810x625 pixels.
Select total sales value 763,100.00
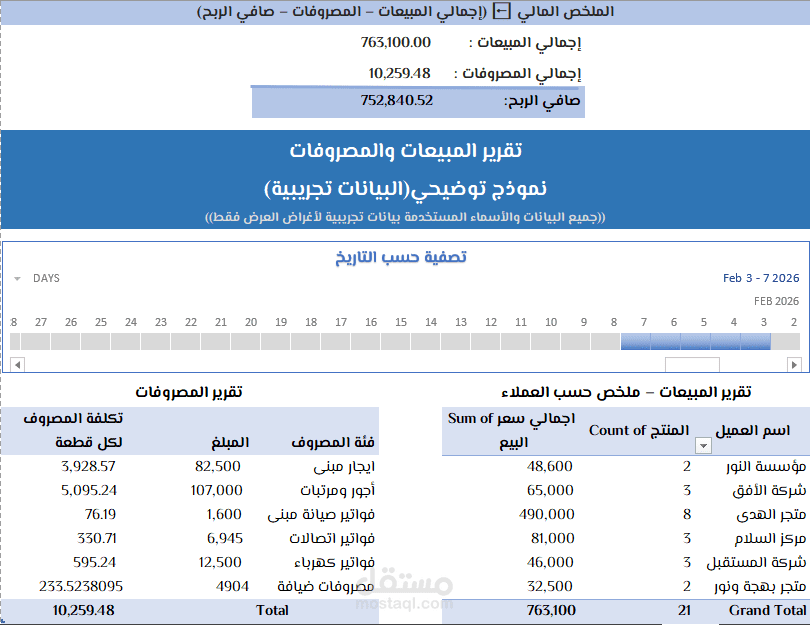coord(396,42)
